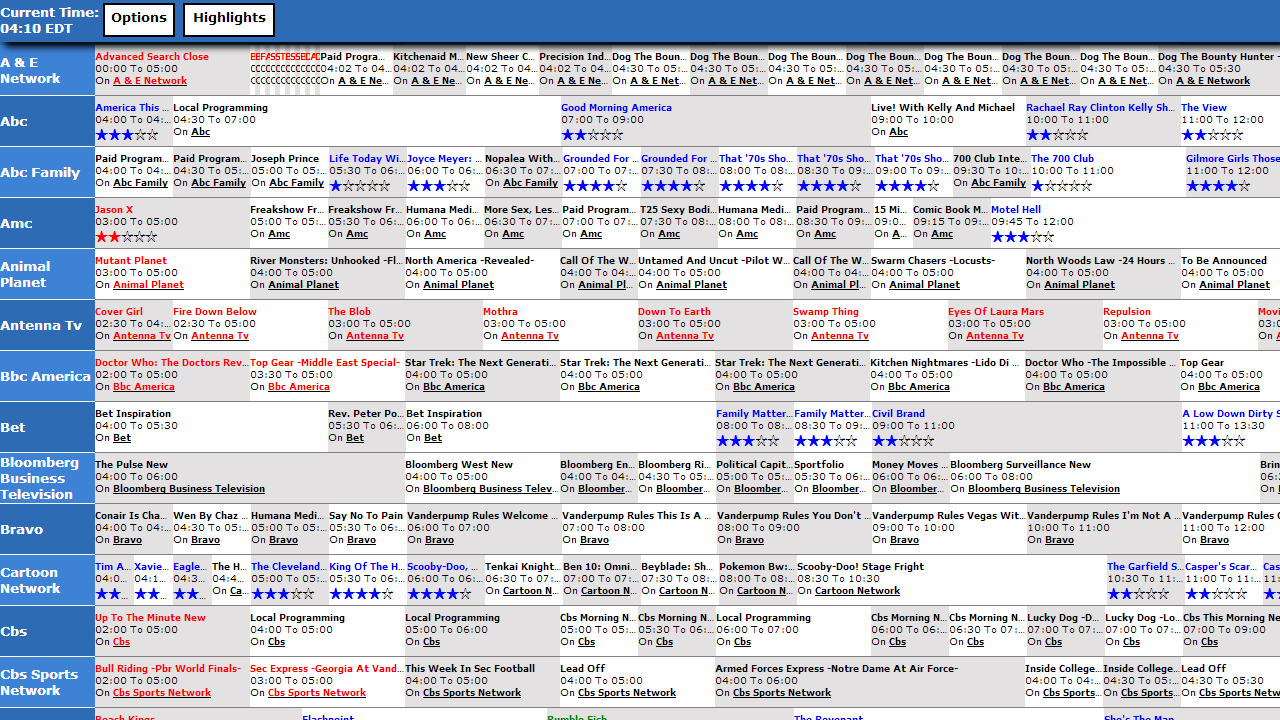This screenshot has height=720, width=1280.
Task: Click the star rating under Casper's Scare School
Action: pos(1216,594)
